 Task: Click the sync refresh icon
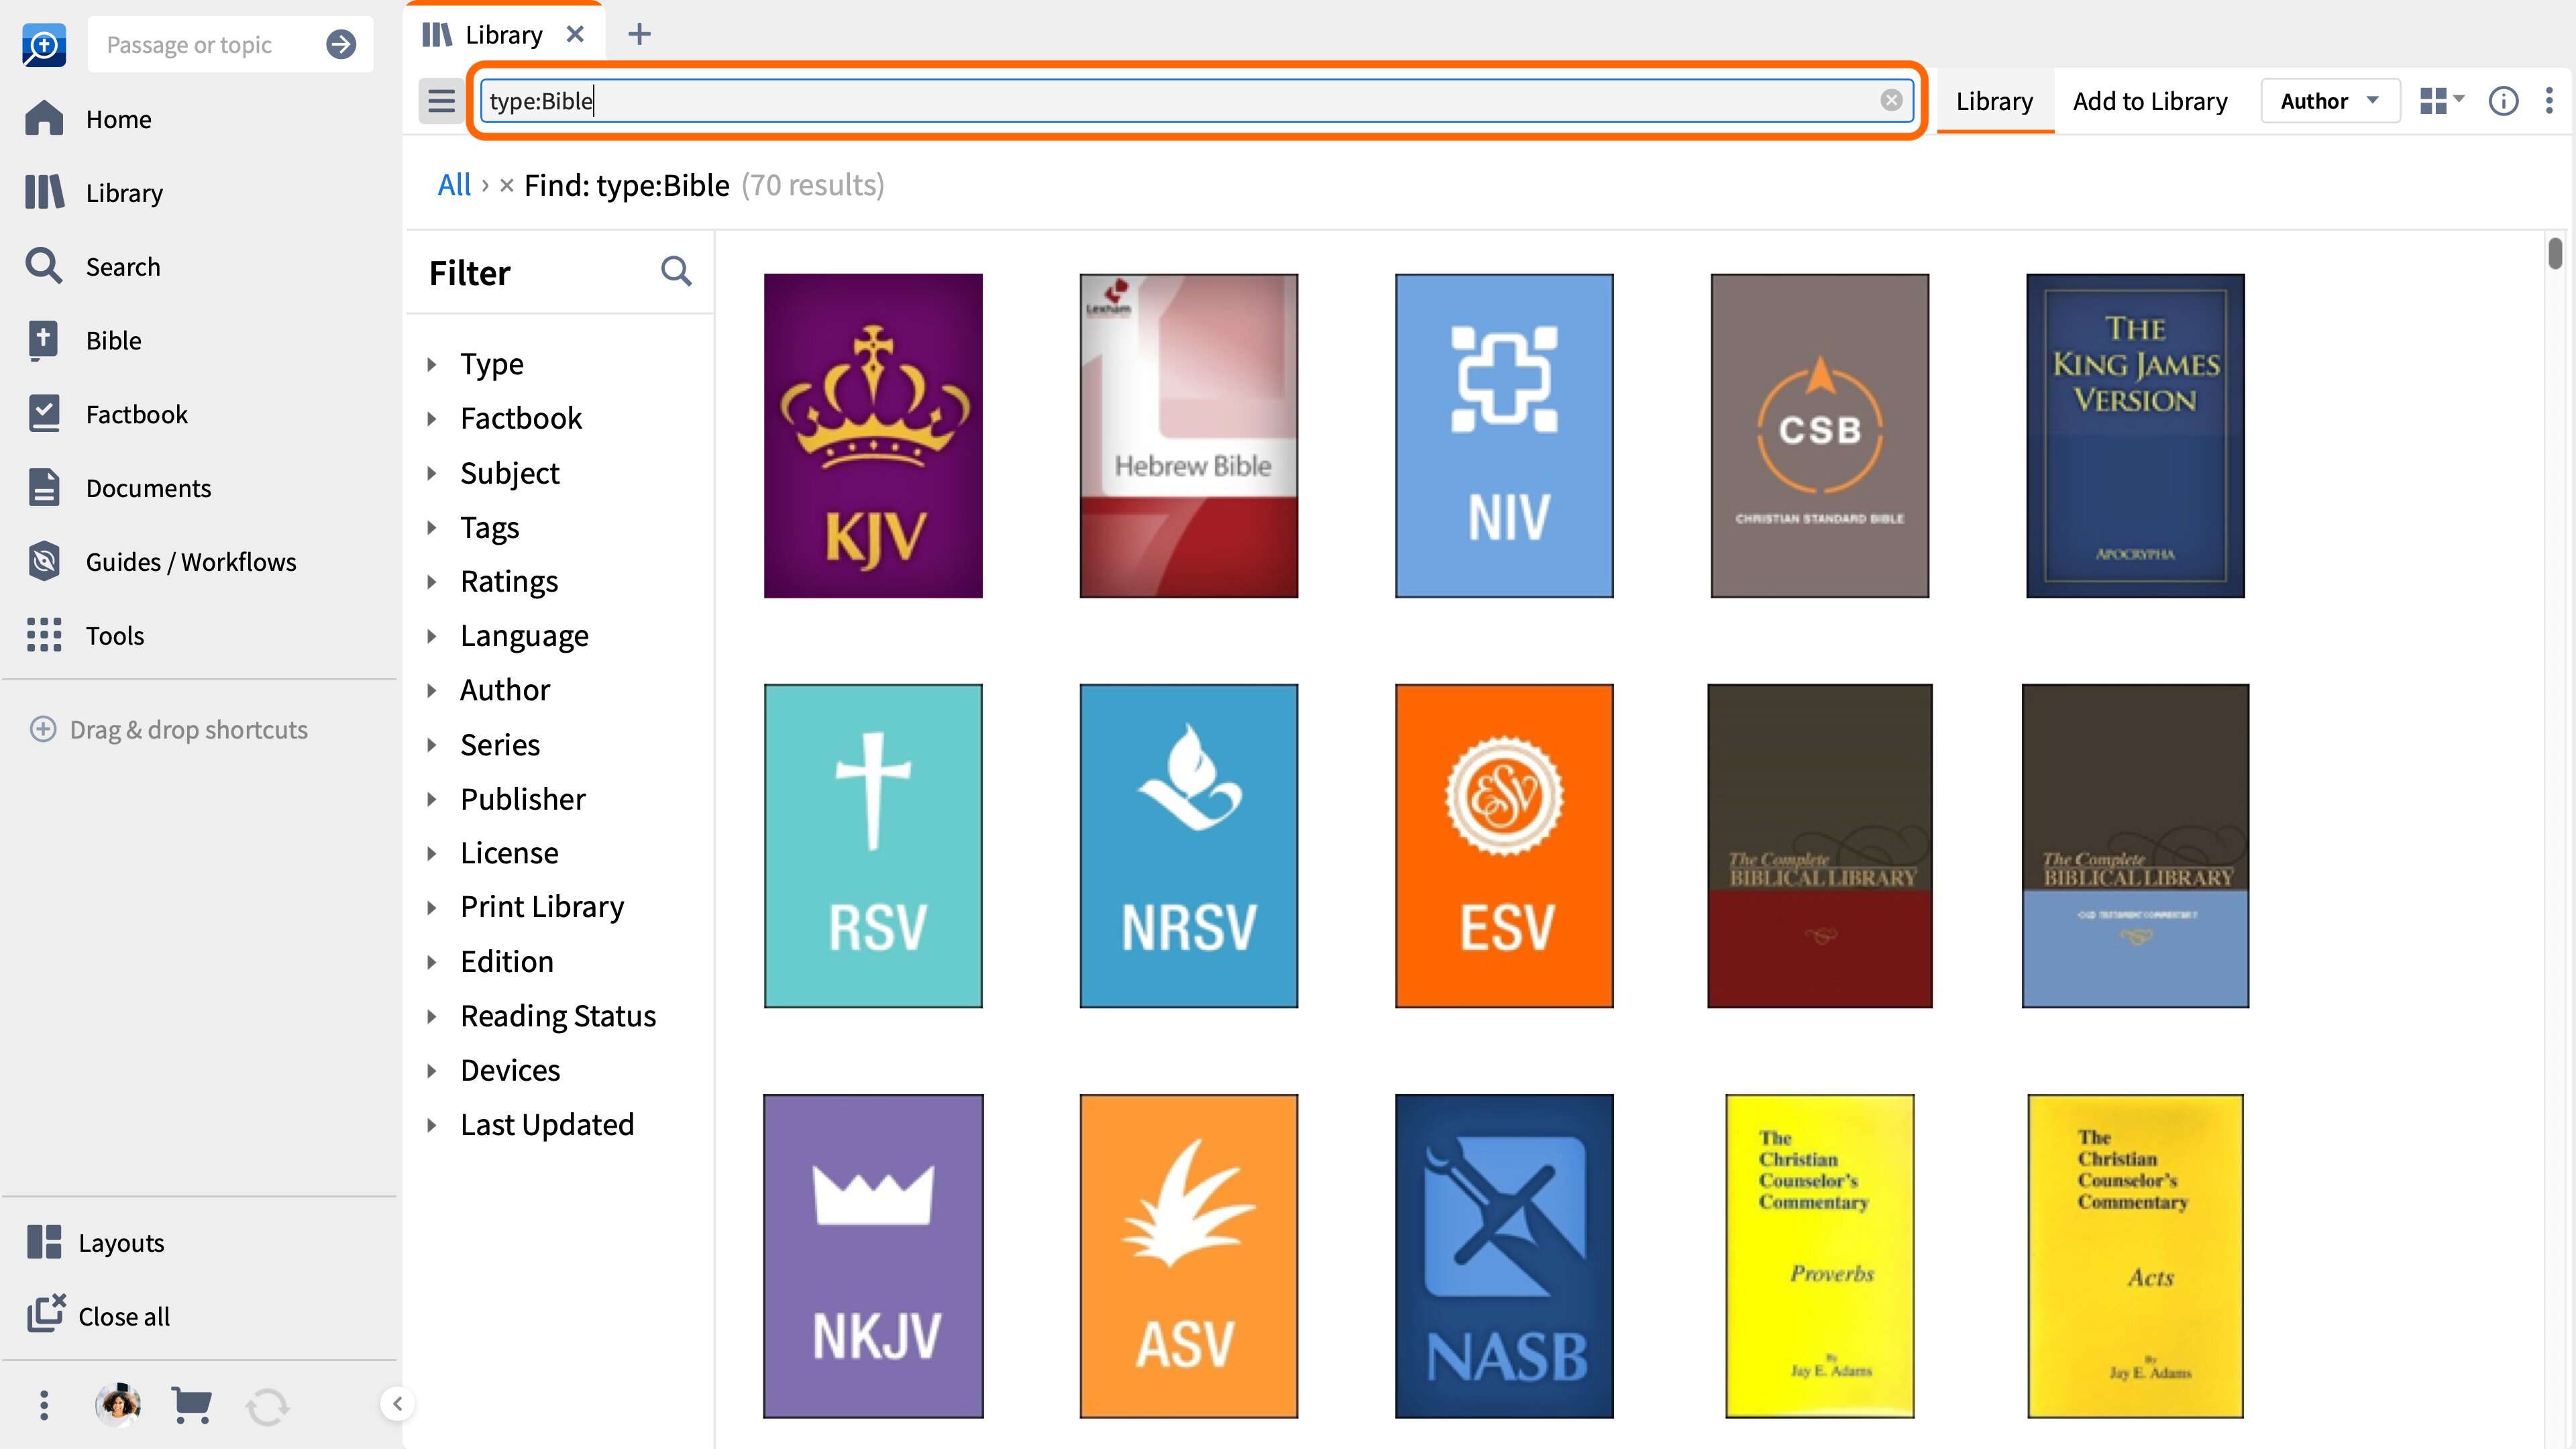point(267,1406)
